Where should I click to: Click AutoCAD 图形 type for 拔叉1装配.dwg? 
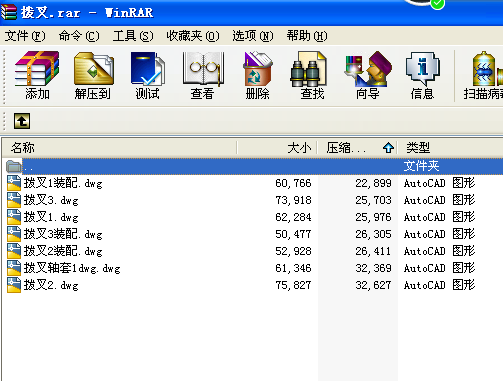pos(439,183)
